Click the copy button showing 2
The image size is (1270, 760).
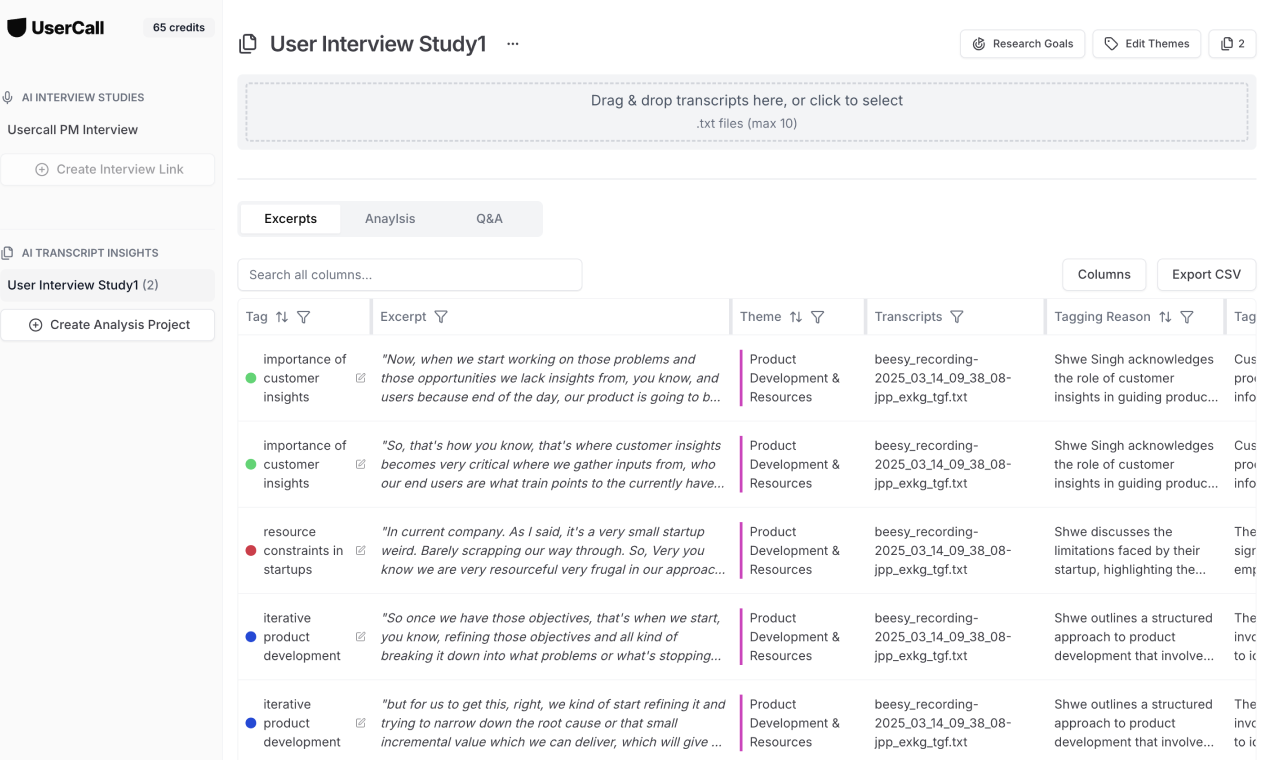tap(1232, 44)
